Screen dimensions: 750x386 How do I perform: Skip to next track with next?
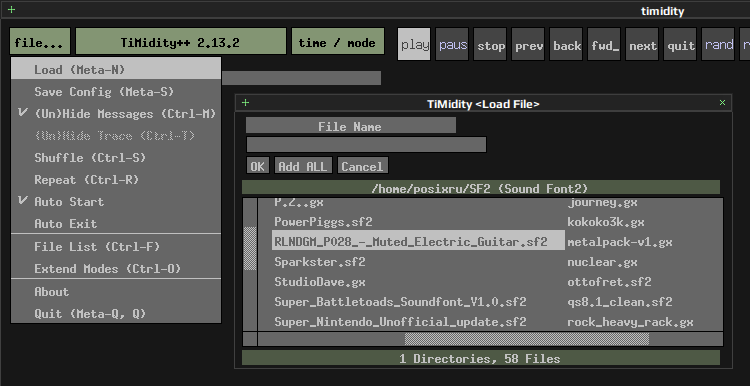pos(642,44)
